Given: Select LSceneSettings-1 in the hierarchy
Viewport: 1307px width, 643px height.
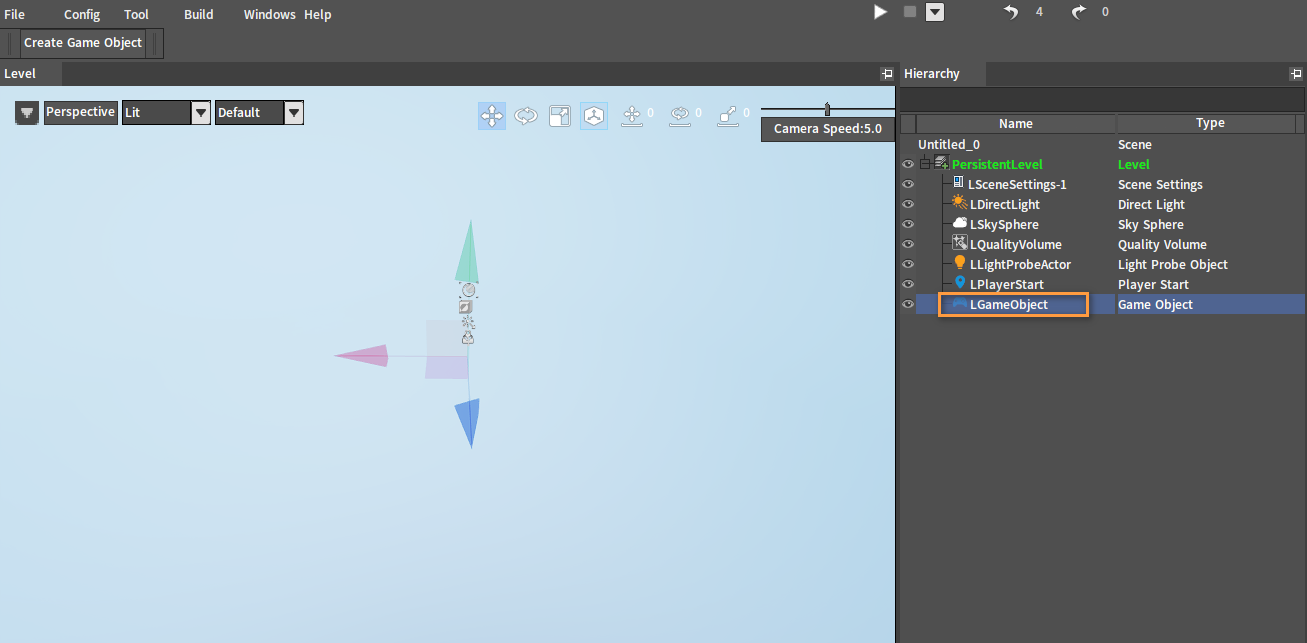Looking at the screenshot, I should click(1018, 185).
